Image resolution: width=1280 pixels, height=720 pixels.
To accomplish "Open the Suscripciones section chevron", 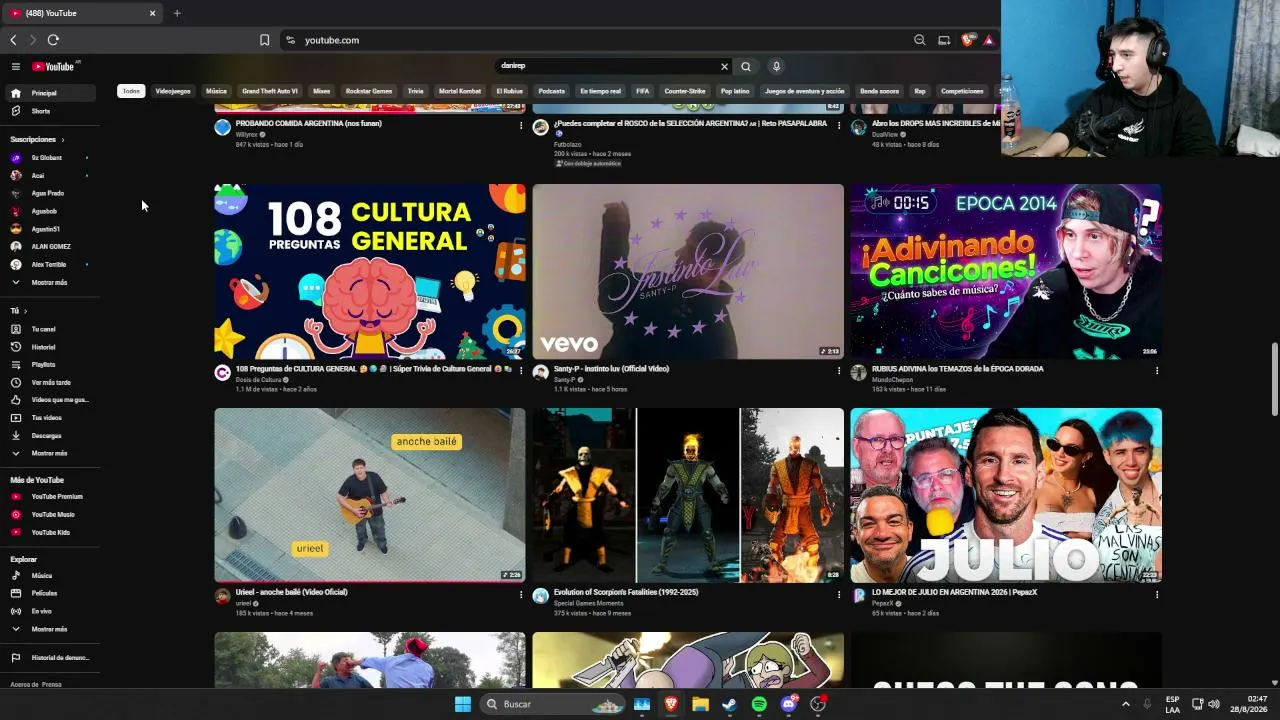I will pyautogui.click(x=62, y=140).
